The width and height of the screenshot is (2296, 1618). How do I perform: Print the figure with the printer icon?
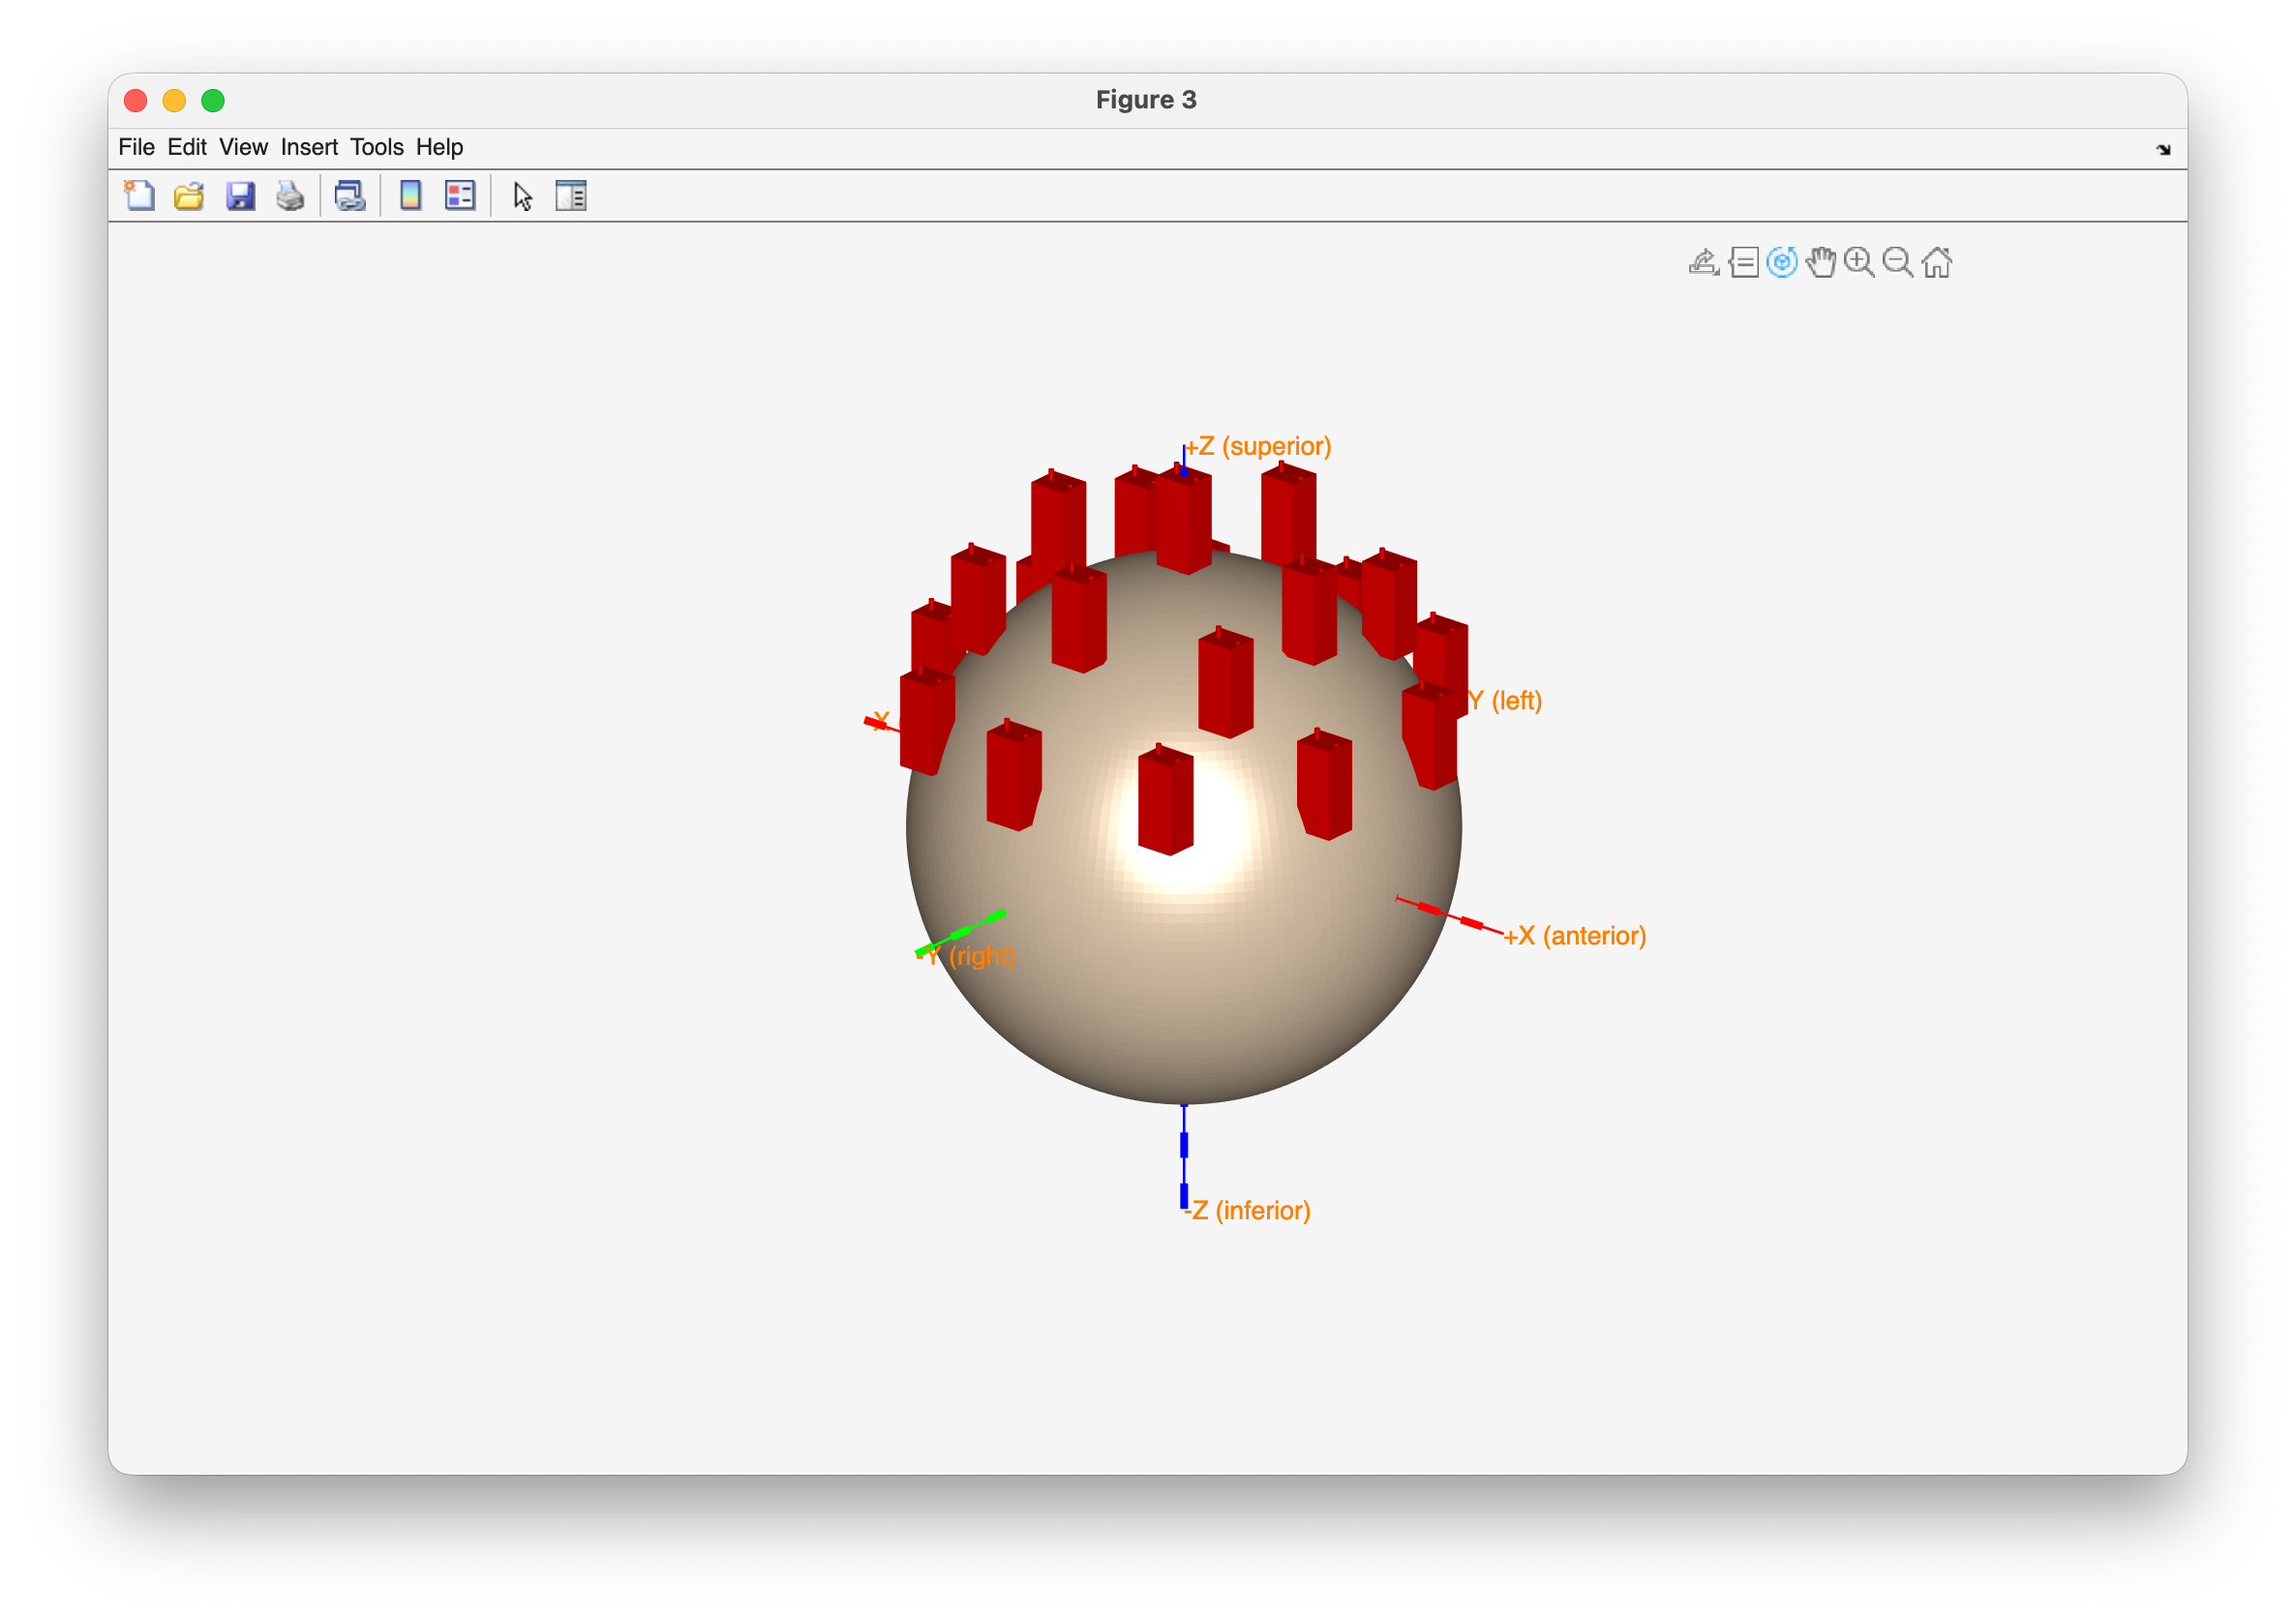coord(290,195)
